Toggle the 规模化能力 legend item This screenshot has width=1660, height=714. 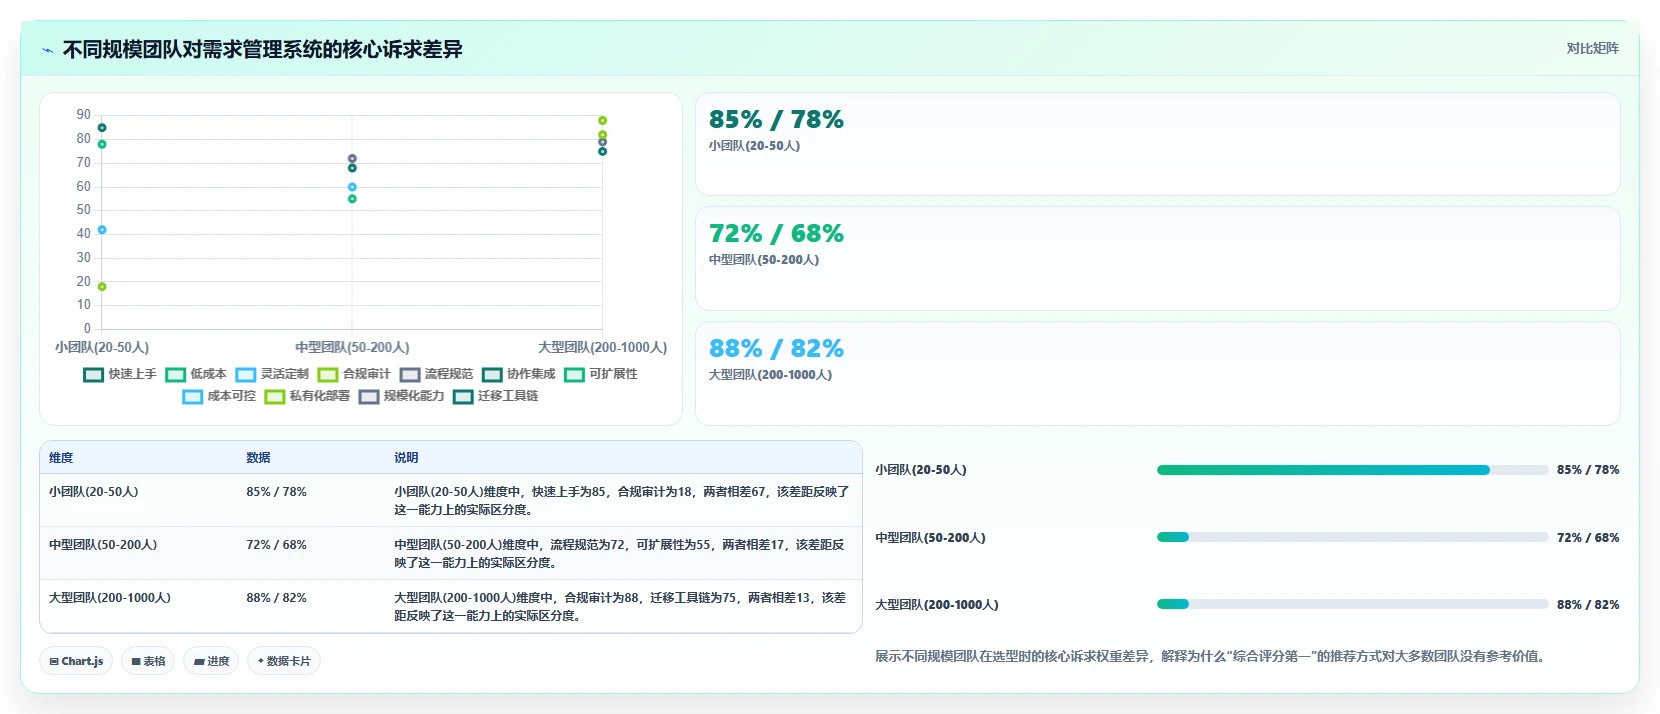(401, 396)
